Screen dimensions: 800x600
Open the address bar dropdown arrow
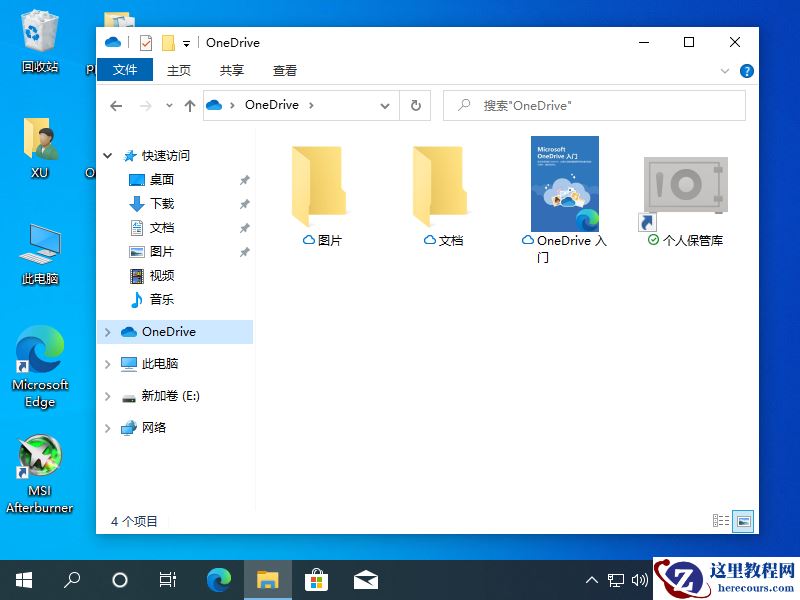385,105
